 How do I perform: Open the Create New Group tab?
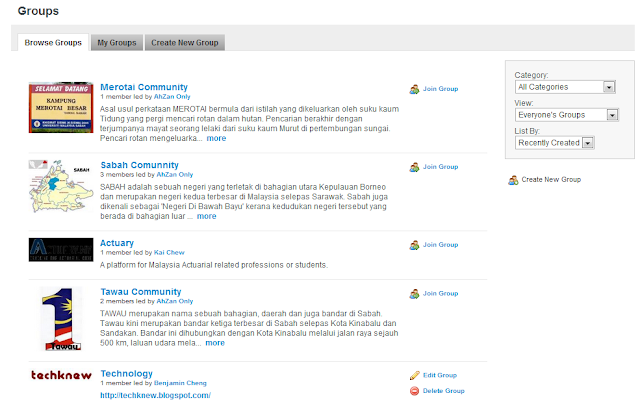coord(185,42)
